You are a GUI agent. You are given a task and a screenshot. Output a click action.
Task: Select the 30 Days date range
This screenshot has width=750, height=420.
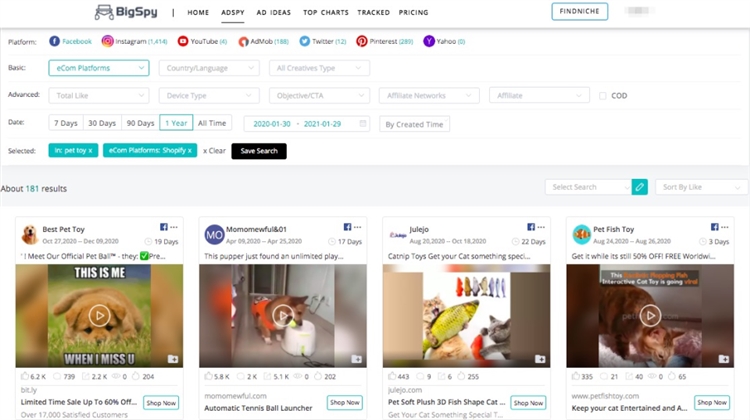point(102,123)
